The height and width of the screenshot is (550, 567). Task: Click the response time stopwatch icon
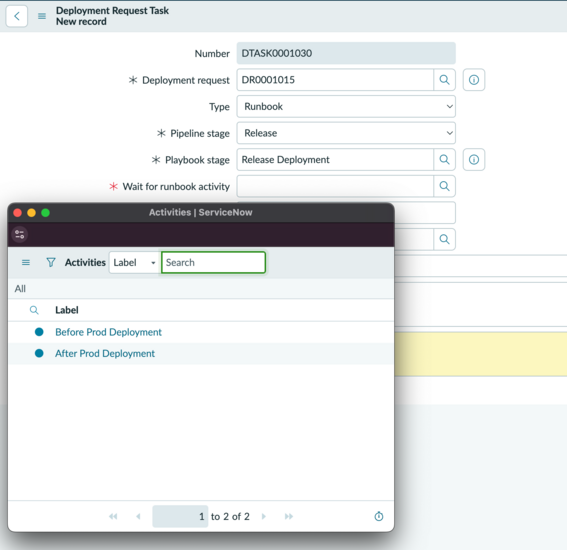coord(379,516)
